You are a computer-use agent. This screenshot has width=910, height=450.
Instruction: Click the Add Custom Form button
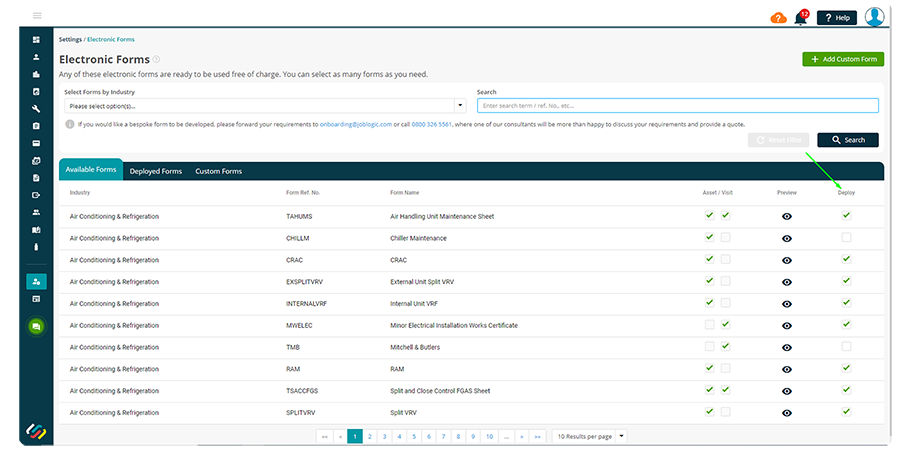(843, 59)
